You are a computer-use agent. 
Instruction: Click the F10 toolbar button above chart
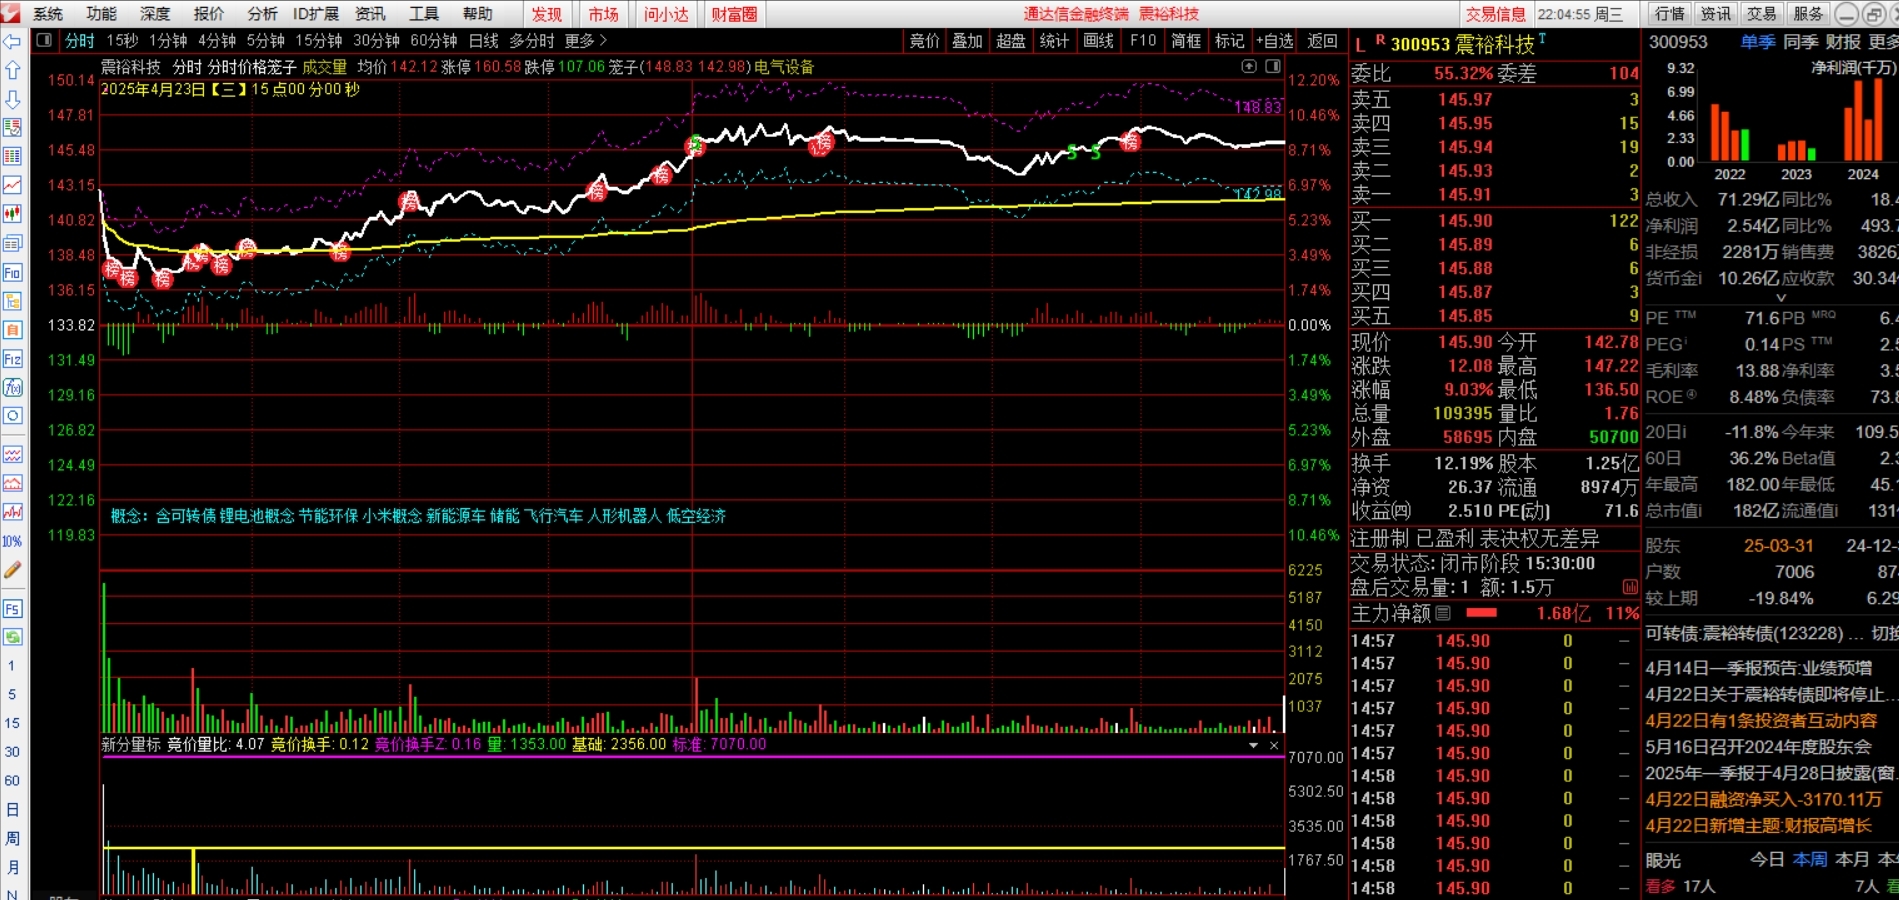[x=1142, y=41]
